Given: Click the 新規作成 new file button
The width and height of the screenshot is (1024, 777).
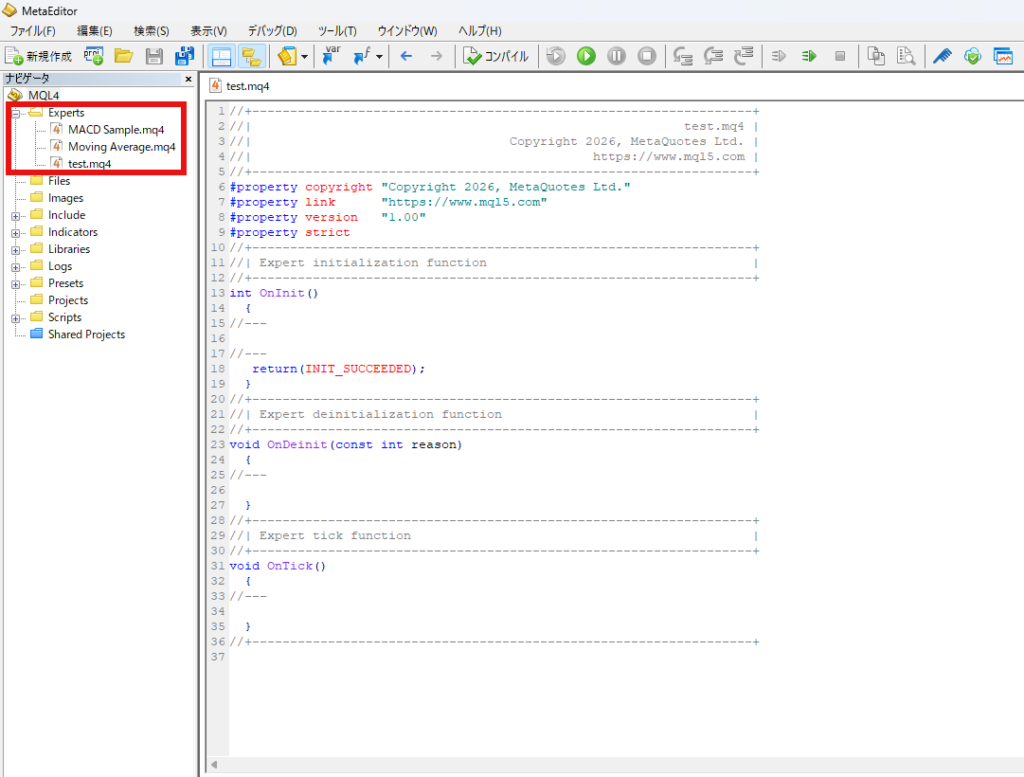Looking at the screenshot, I should 39,56.
